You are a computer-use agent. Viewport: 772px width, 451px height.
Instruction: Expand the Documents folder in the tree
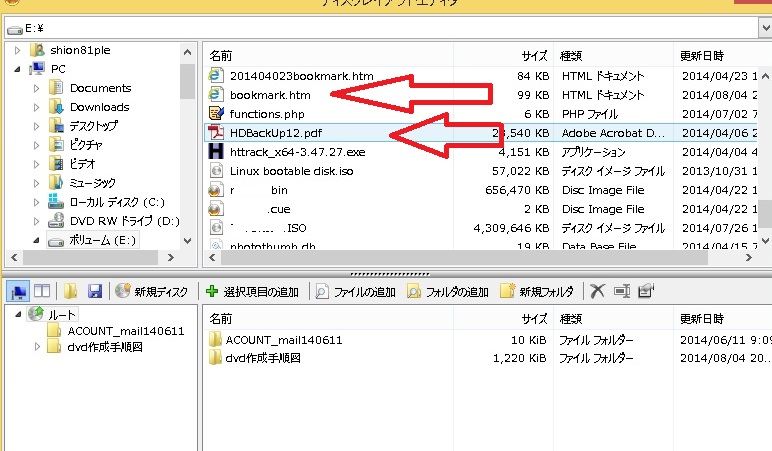(x=36, y=89)
